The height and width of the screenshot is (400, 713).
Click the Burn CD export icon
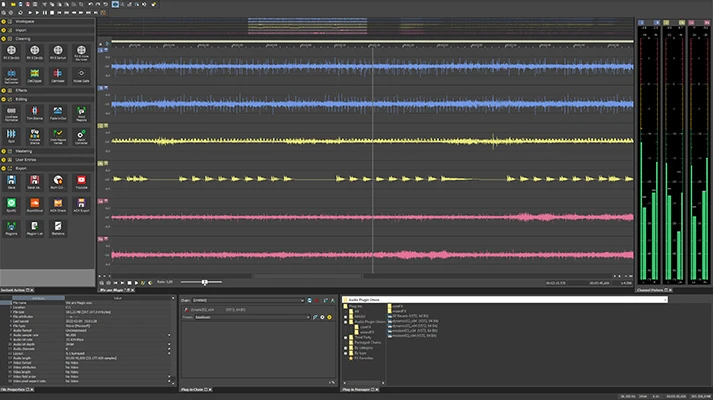coord(59,182)
